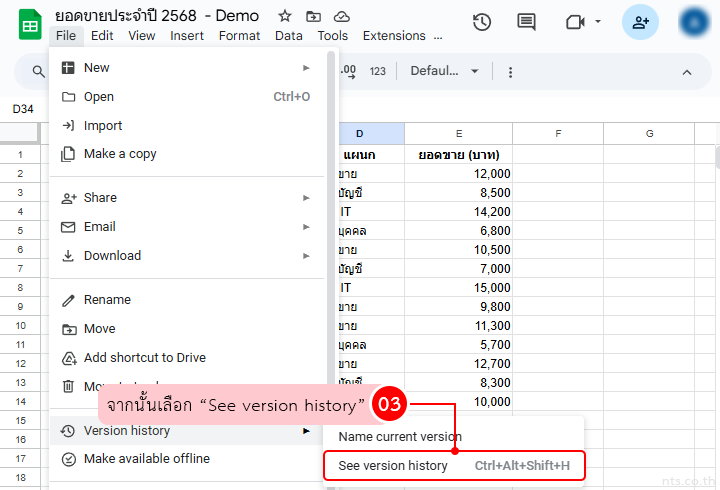Click the 123 number format button
This screenshot has height=490, width=720.
click(x=378, y=72)
